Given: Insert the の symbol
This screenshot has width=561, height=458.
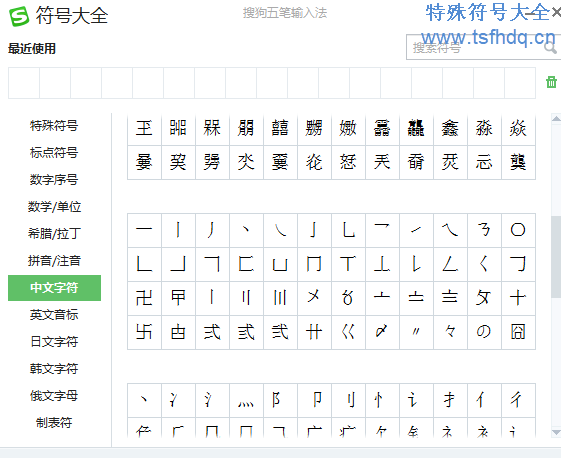Looking at the screenshot, I should (484, 332).
